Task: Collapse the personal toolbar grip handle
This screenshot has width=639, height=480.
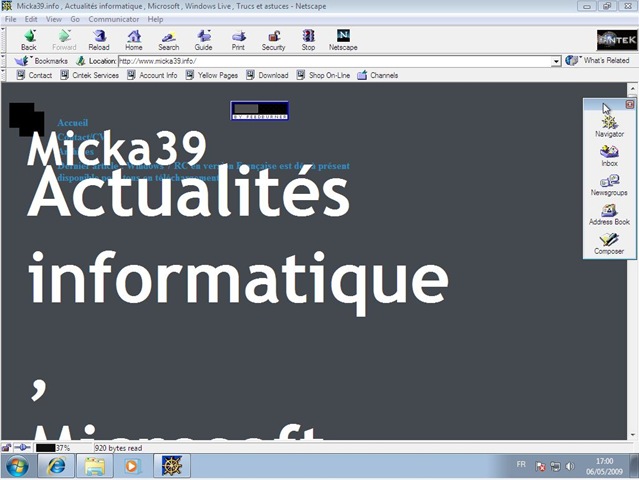Action: click(x=3, y=75)
